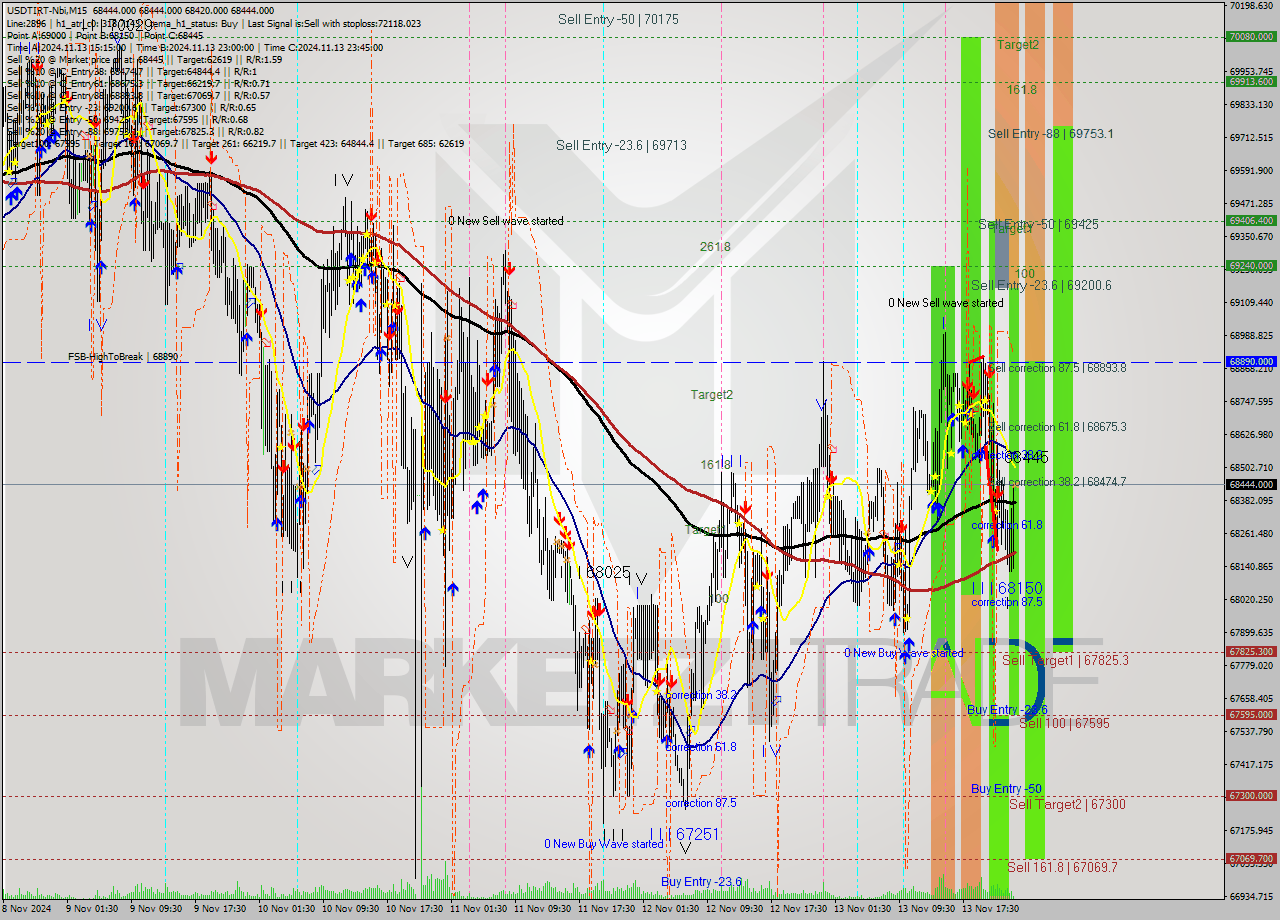Image resolution: width=1280 pixels, height=920 pixels.
Task: Click the 68020.250 price scale value
Action: click(x=1251, y=599)
